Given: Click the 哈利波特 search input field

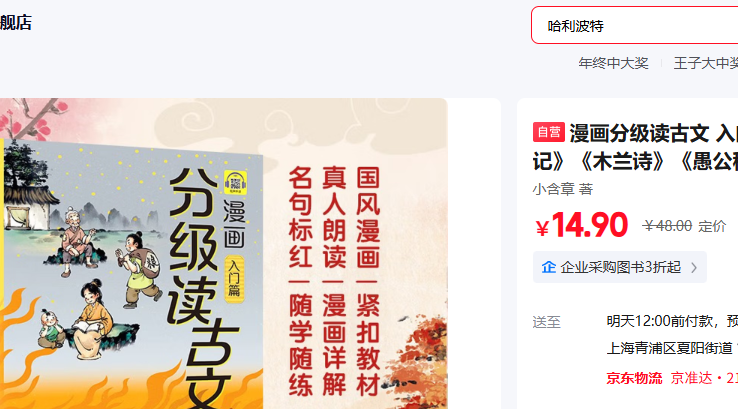Looking at the screenshot, I should (635, 25).
